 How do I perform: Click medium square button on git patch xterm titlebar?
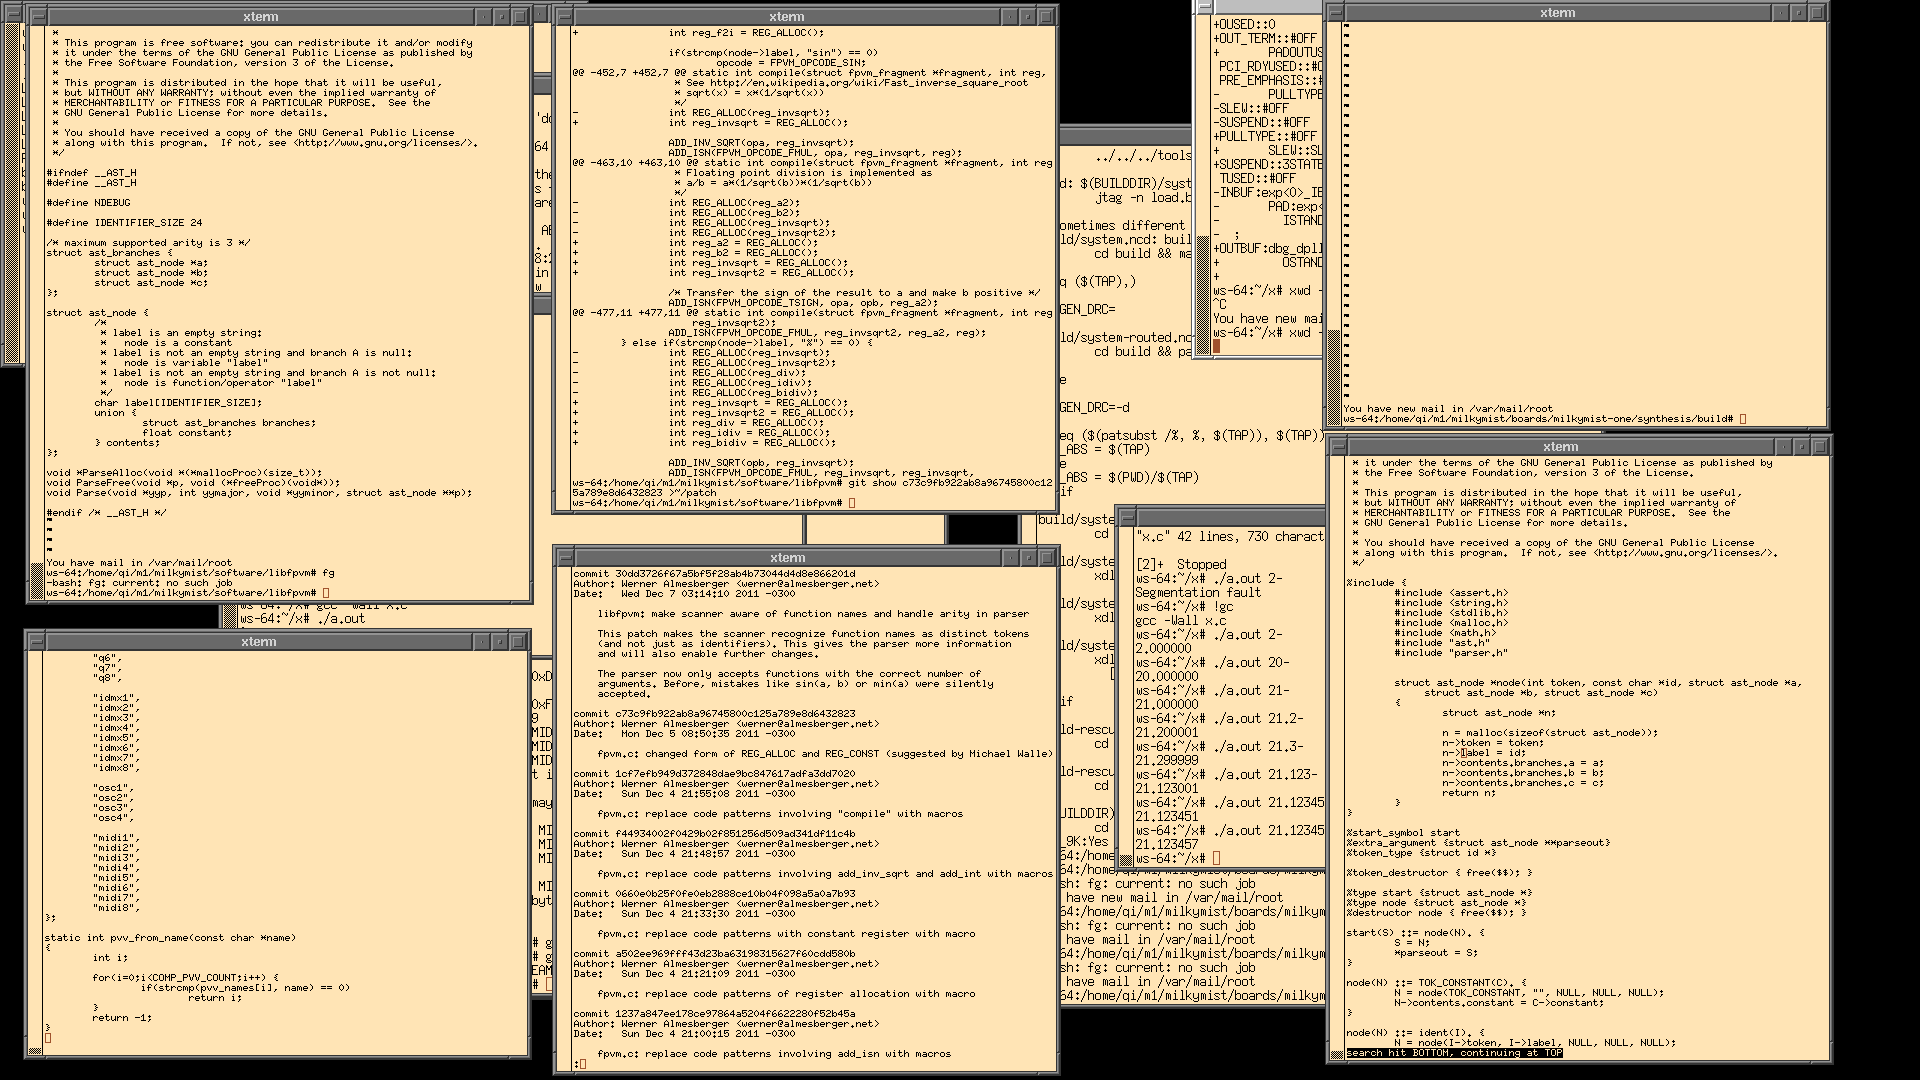coord(1027,17)
